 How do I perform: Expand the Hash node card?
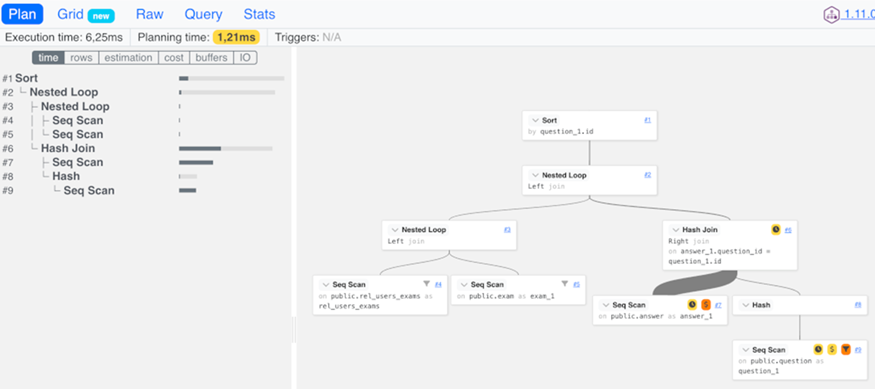pyautogui.click(x=745, y=305)
